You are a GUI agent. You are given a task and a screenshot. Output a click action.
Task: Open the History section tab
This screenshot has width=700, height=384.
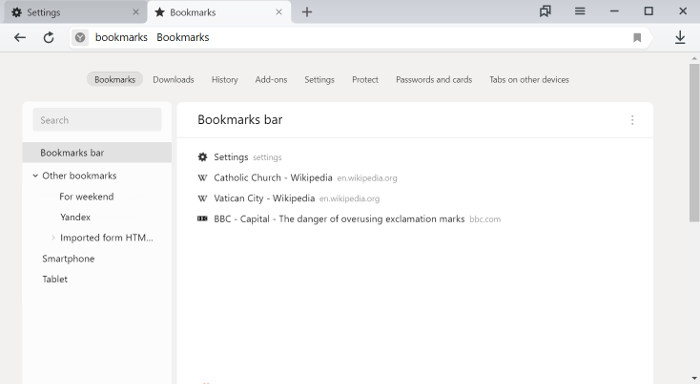[x=225, y=79]
